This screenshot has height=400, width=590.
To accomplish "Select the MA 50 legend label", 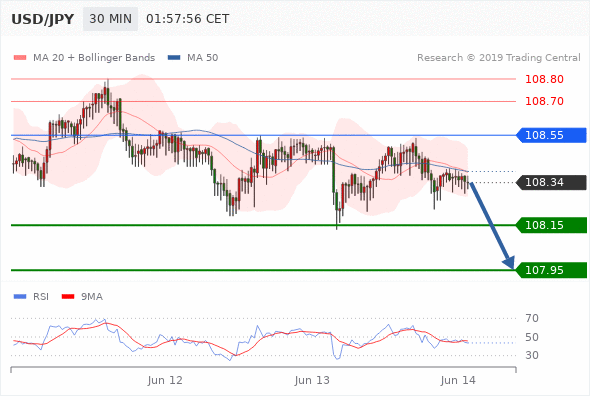I will pos(202,58).
